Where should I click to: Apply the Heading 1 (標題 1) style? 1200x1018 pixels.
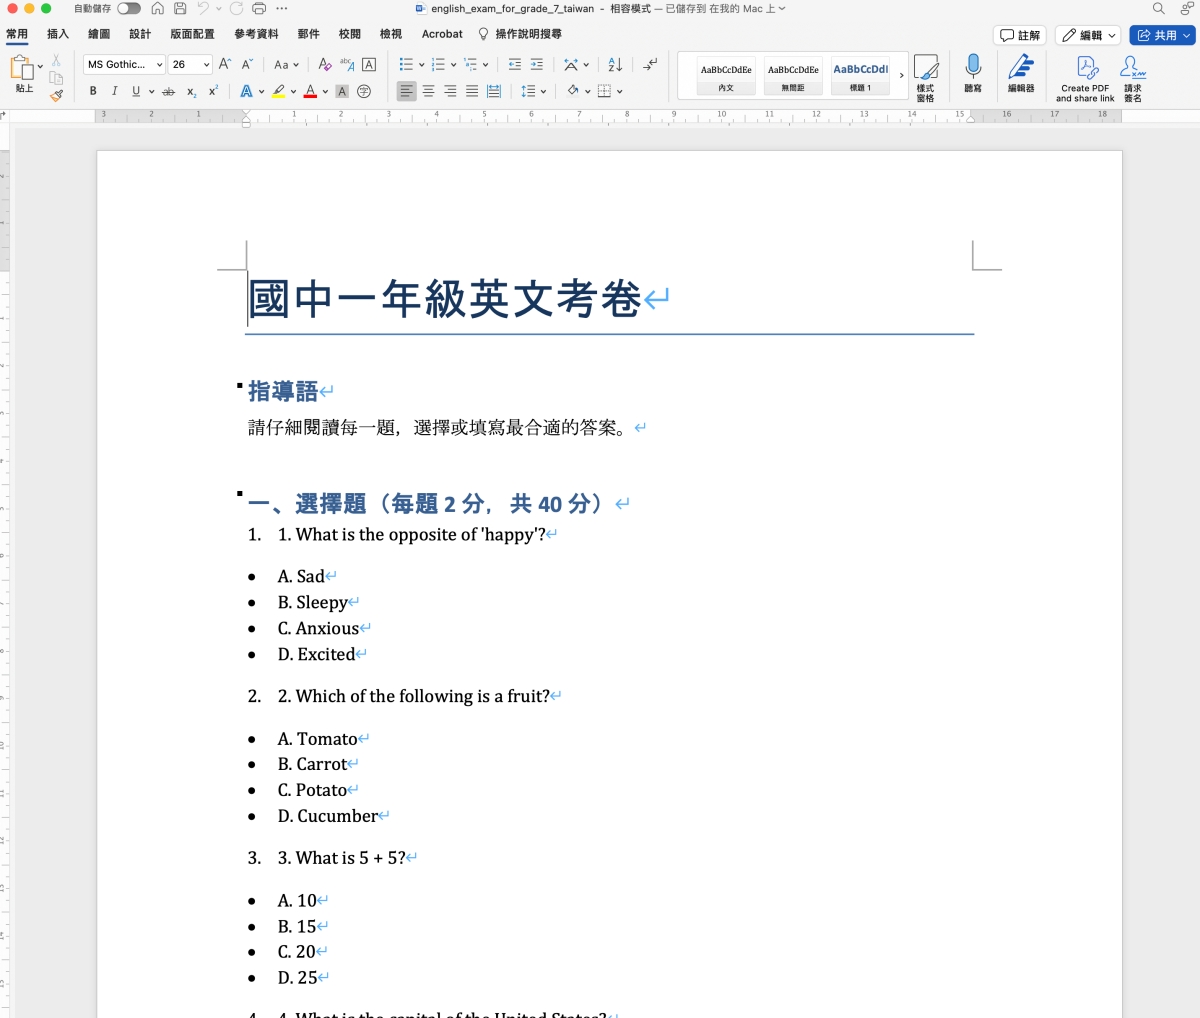pos(860,75)
